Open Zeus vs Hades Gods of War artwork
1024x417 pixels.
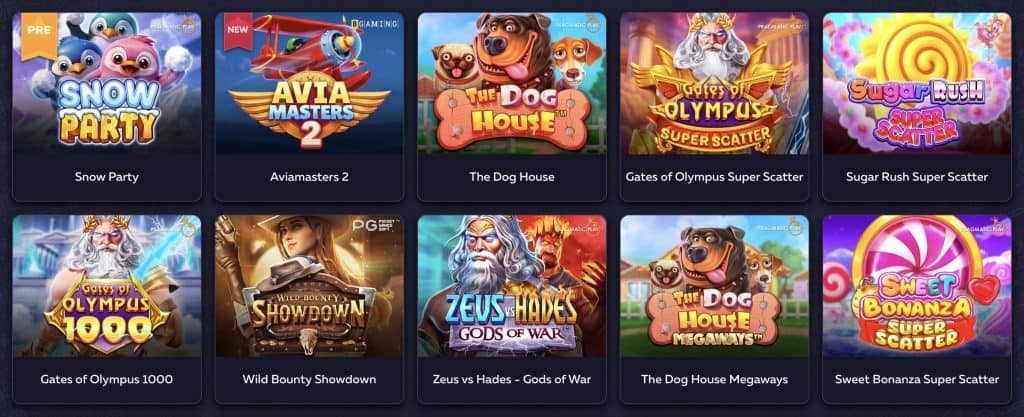coord(511,286)
